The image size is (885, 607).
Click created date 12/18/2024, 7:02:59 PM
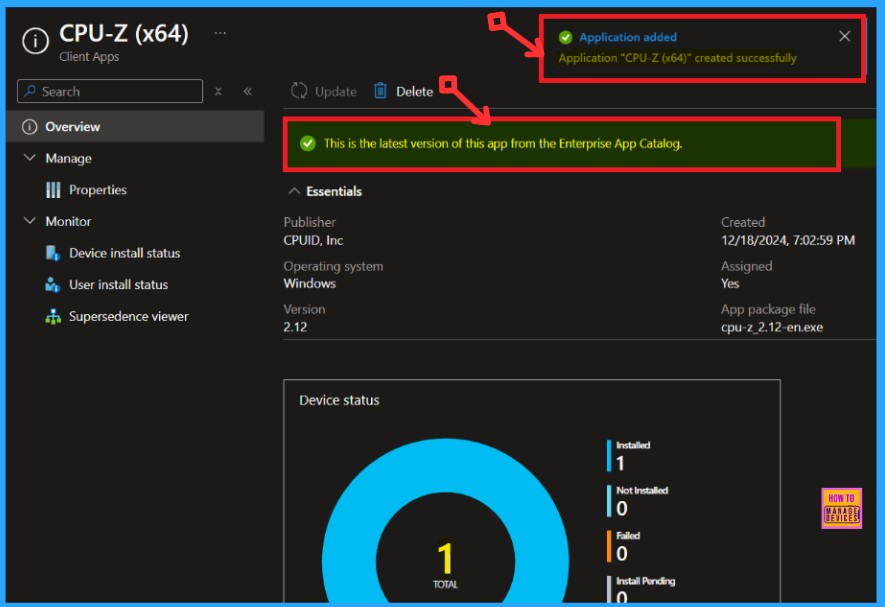pyautogui.click(x=788, y=241)
